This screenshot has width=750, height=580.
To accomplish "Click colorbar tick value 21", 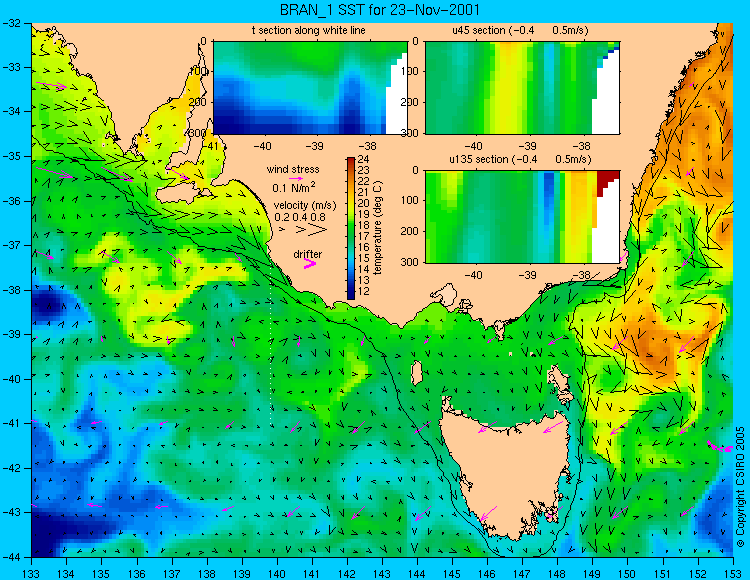I will tap(364, 193).
